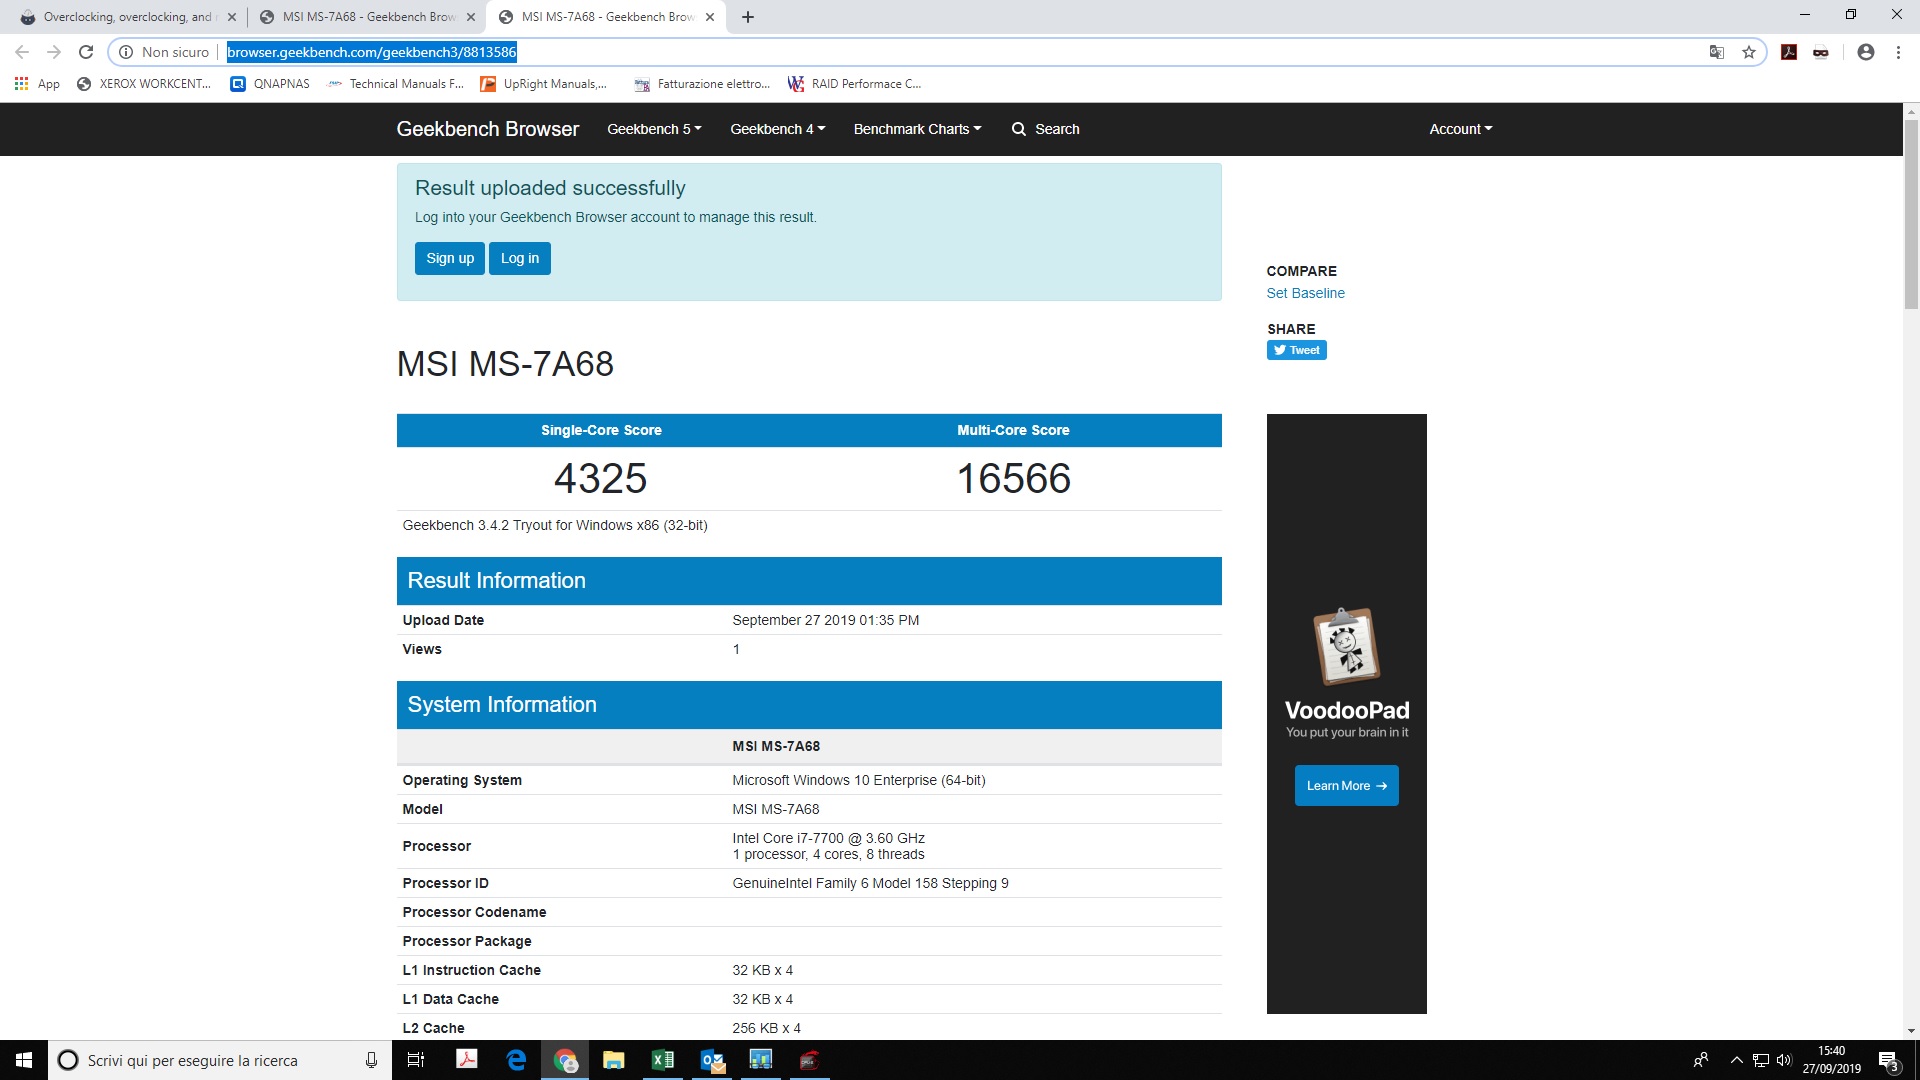
Task: Click the Multi-Core score 16566
Action: point(1014,478)
